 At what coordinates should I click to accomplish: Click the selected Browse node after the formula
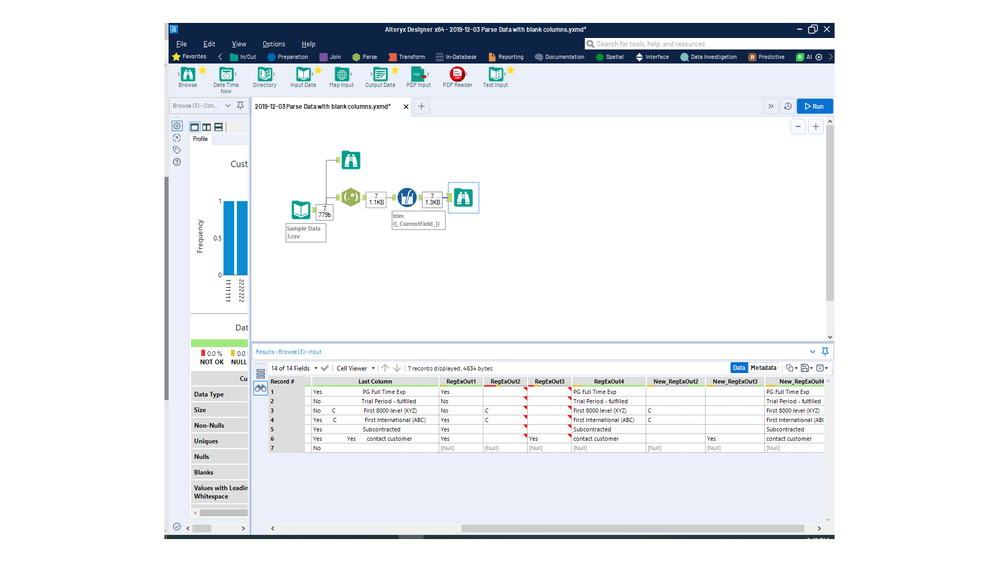tap(463, 198)
